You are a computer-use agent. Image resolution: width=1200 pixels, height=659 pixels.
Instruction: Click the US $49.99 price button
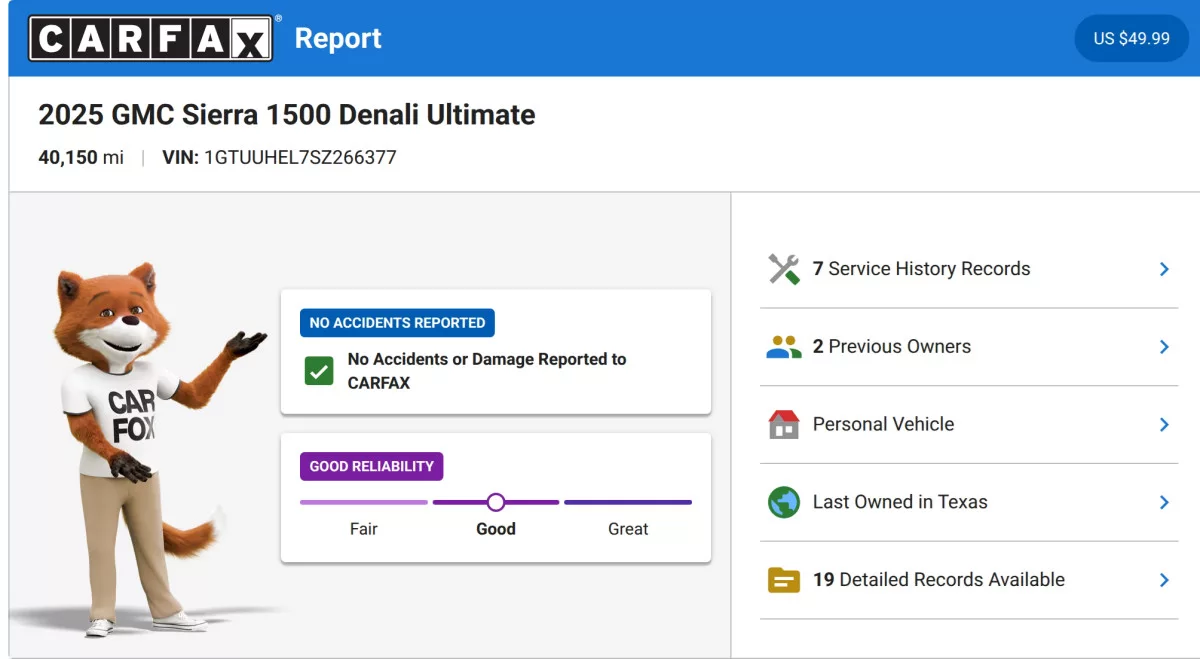(1131, 38)
